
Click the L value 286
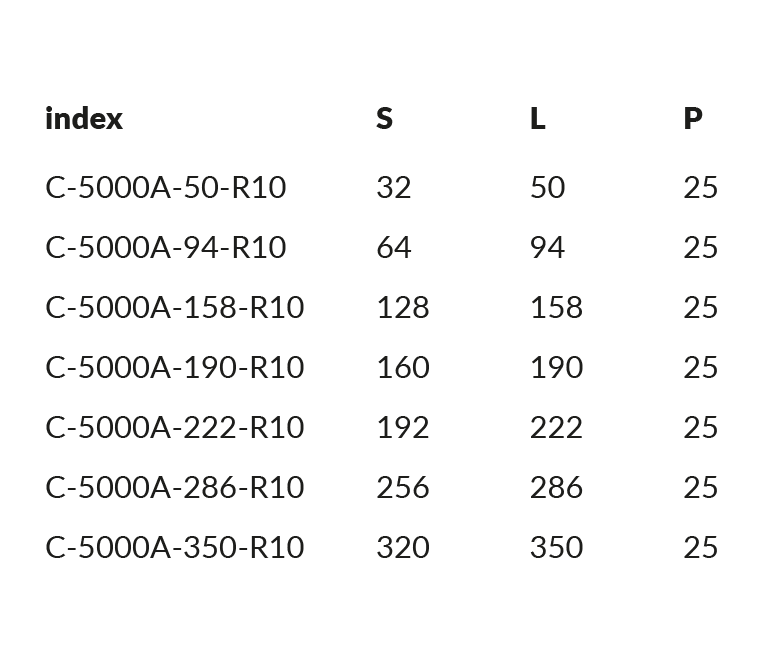[x=556, y=487]
